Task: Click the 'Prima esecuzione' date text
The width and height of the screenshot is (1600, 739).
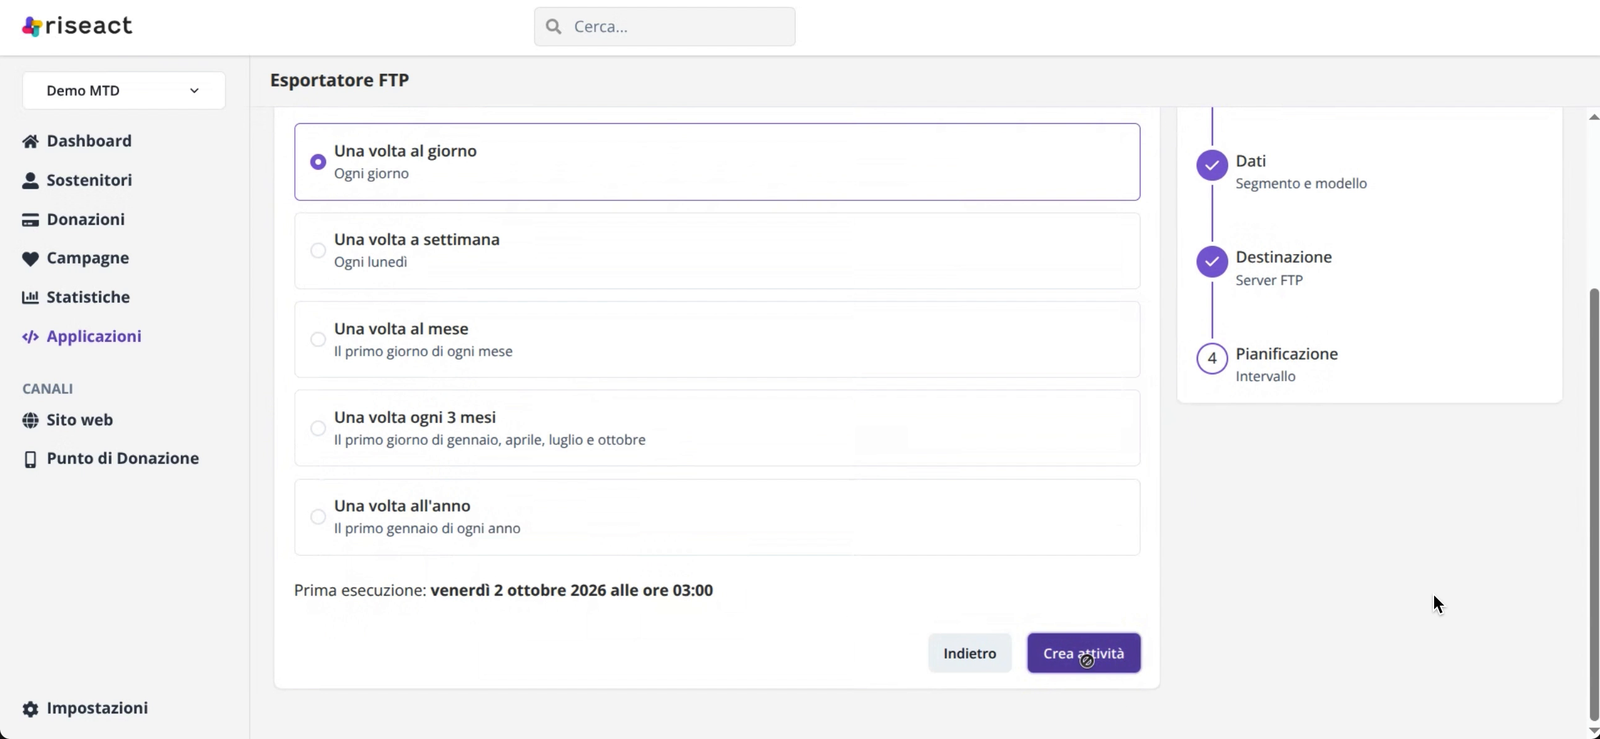Action: [503, 591]
